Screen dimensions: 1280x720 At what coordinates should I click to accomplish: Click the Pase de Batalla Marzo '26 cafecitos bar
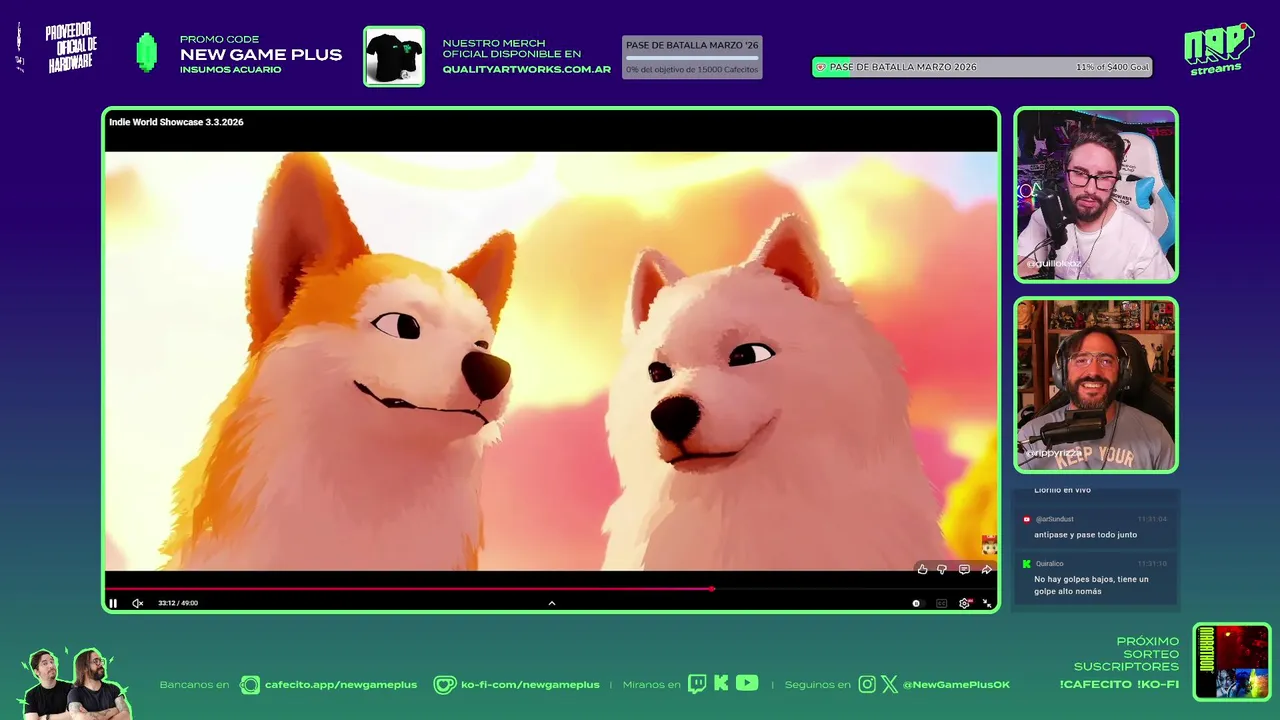pyautogui.click(x=692, y=57)
